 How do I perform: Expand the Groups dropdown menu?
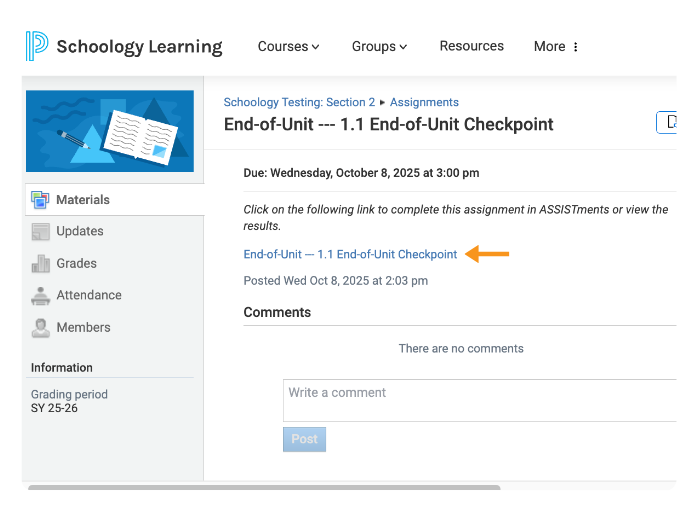tap(379, 46)
